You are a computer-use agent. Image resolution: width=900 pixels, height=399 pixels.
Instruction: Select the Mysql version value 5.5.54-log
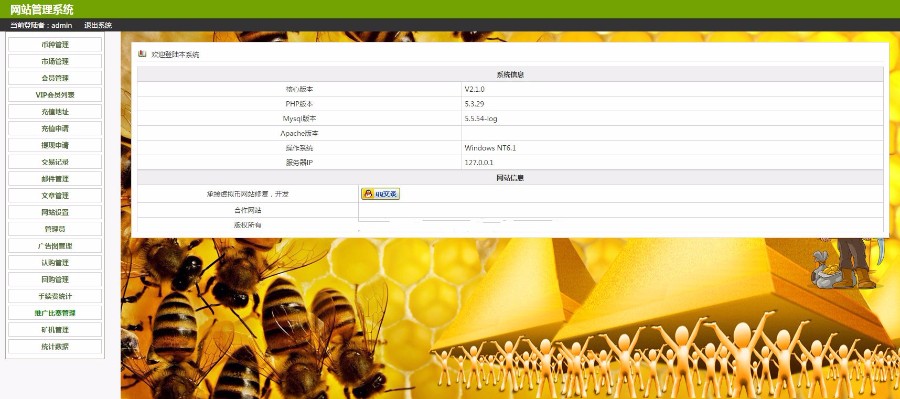coord(481,119)
